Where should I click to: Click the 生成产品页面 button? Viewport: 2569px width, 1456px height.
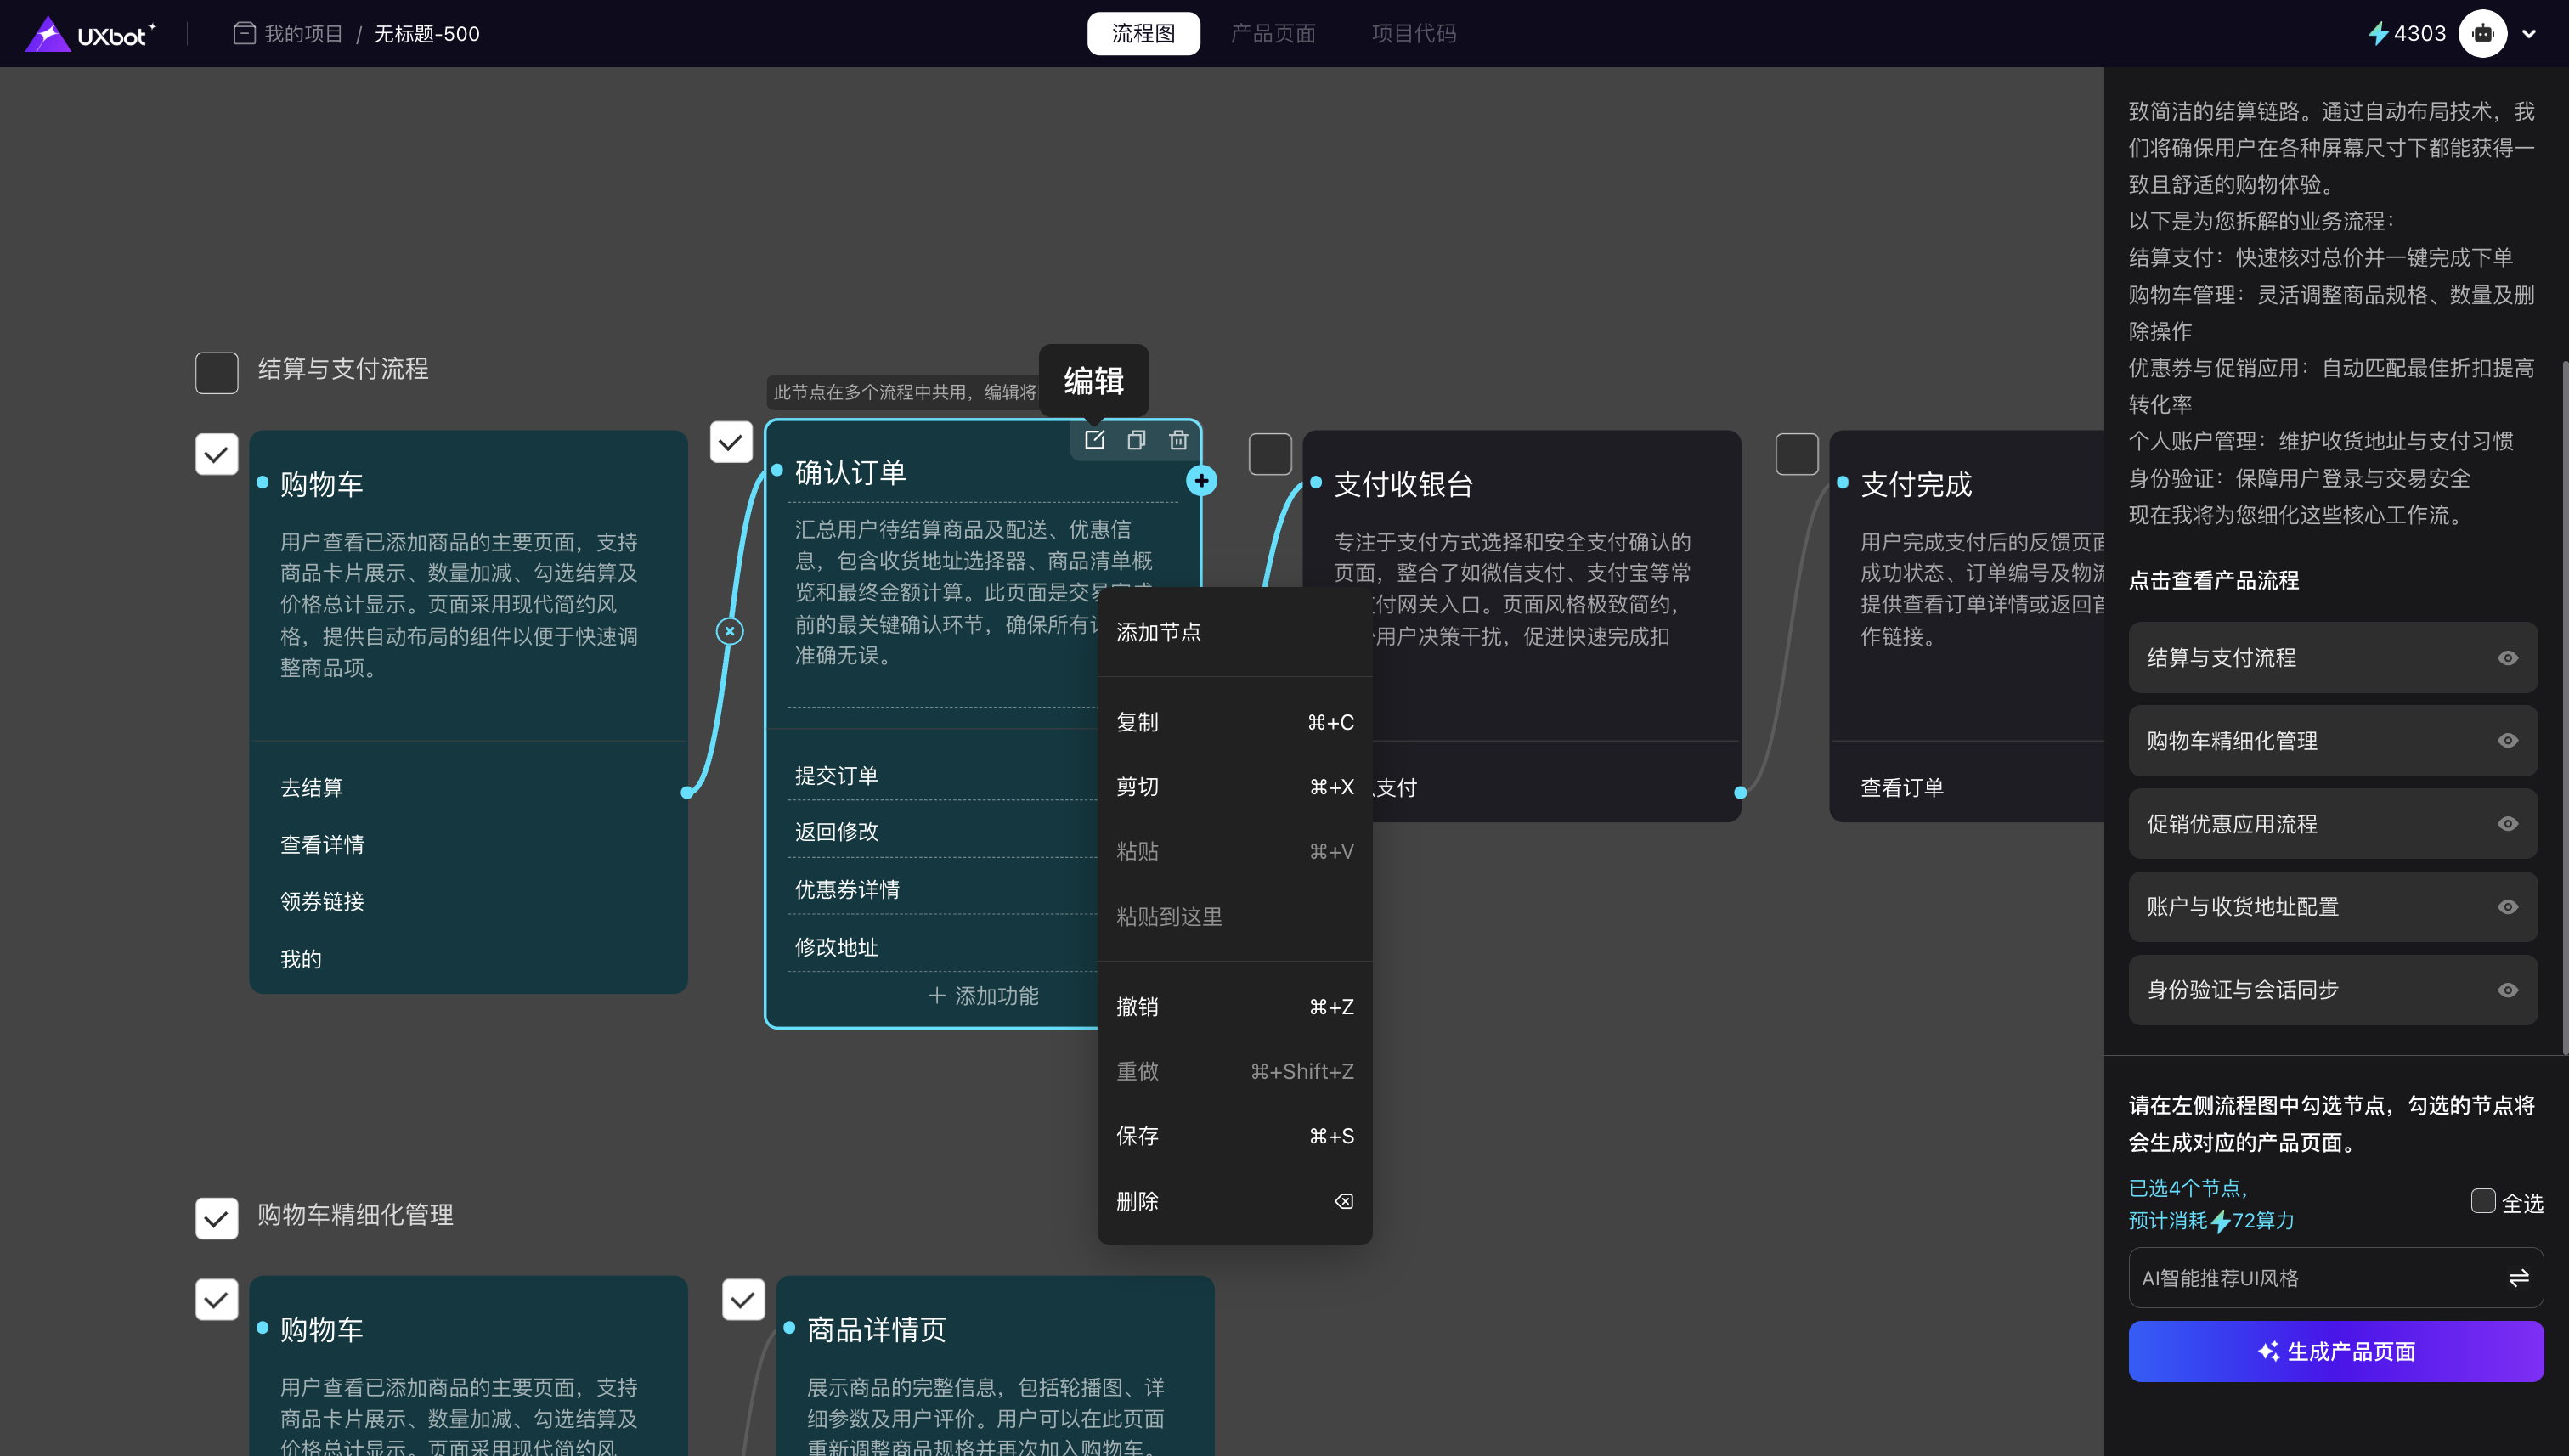(2335, 1351)
